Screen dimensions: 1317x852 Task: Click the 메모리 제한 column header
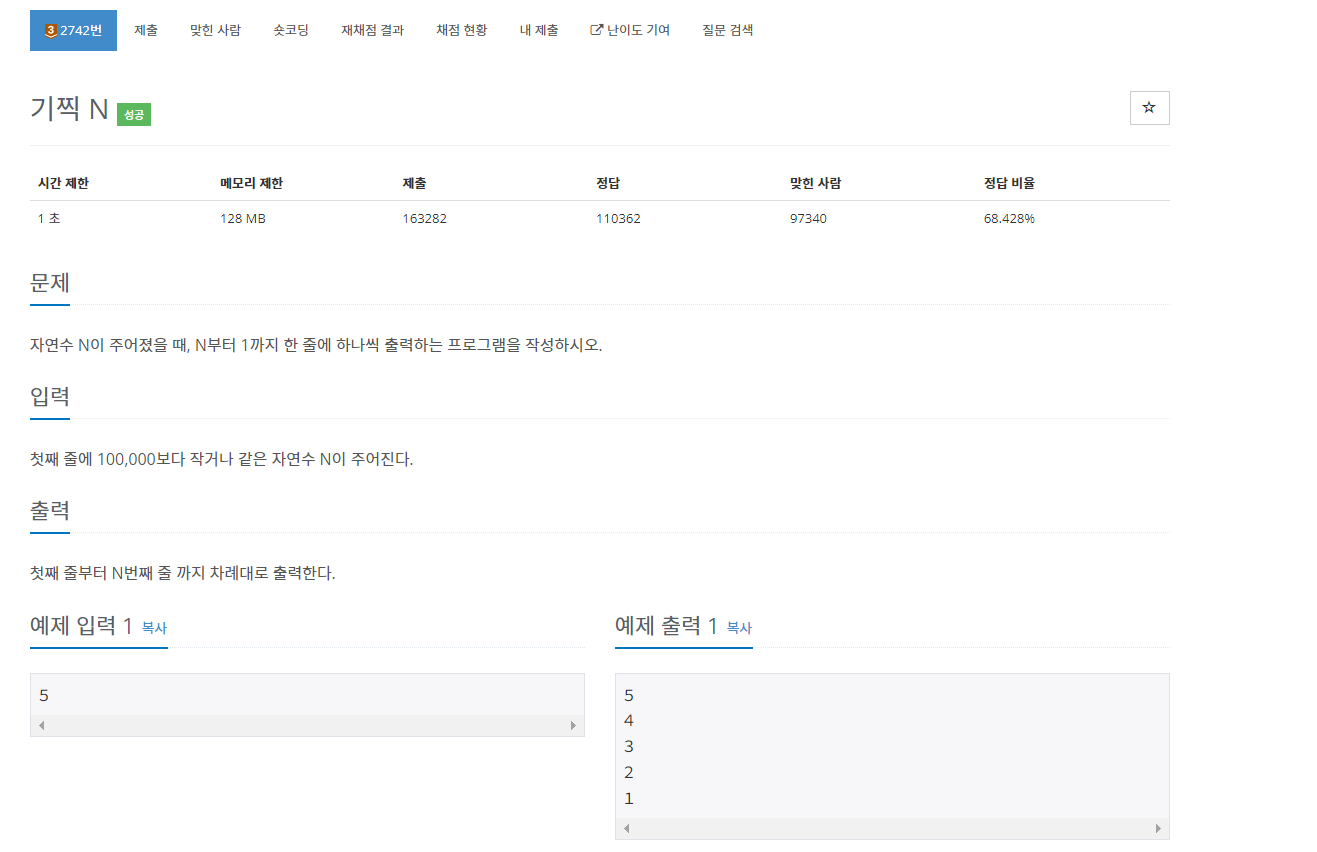tap(251, 183)
